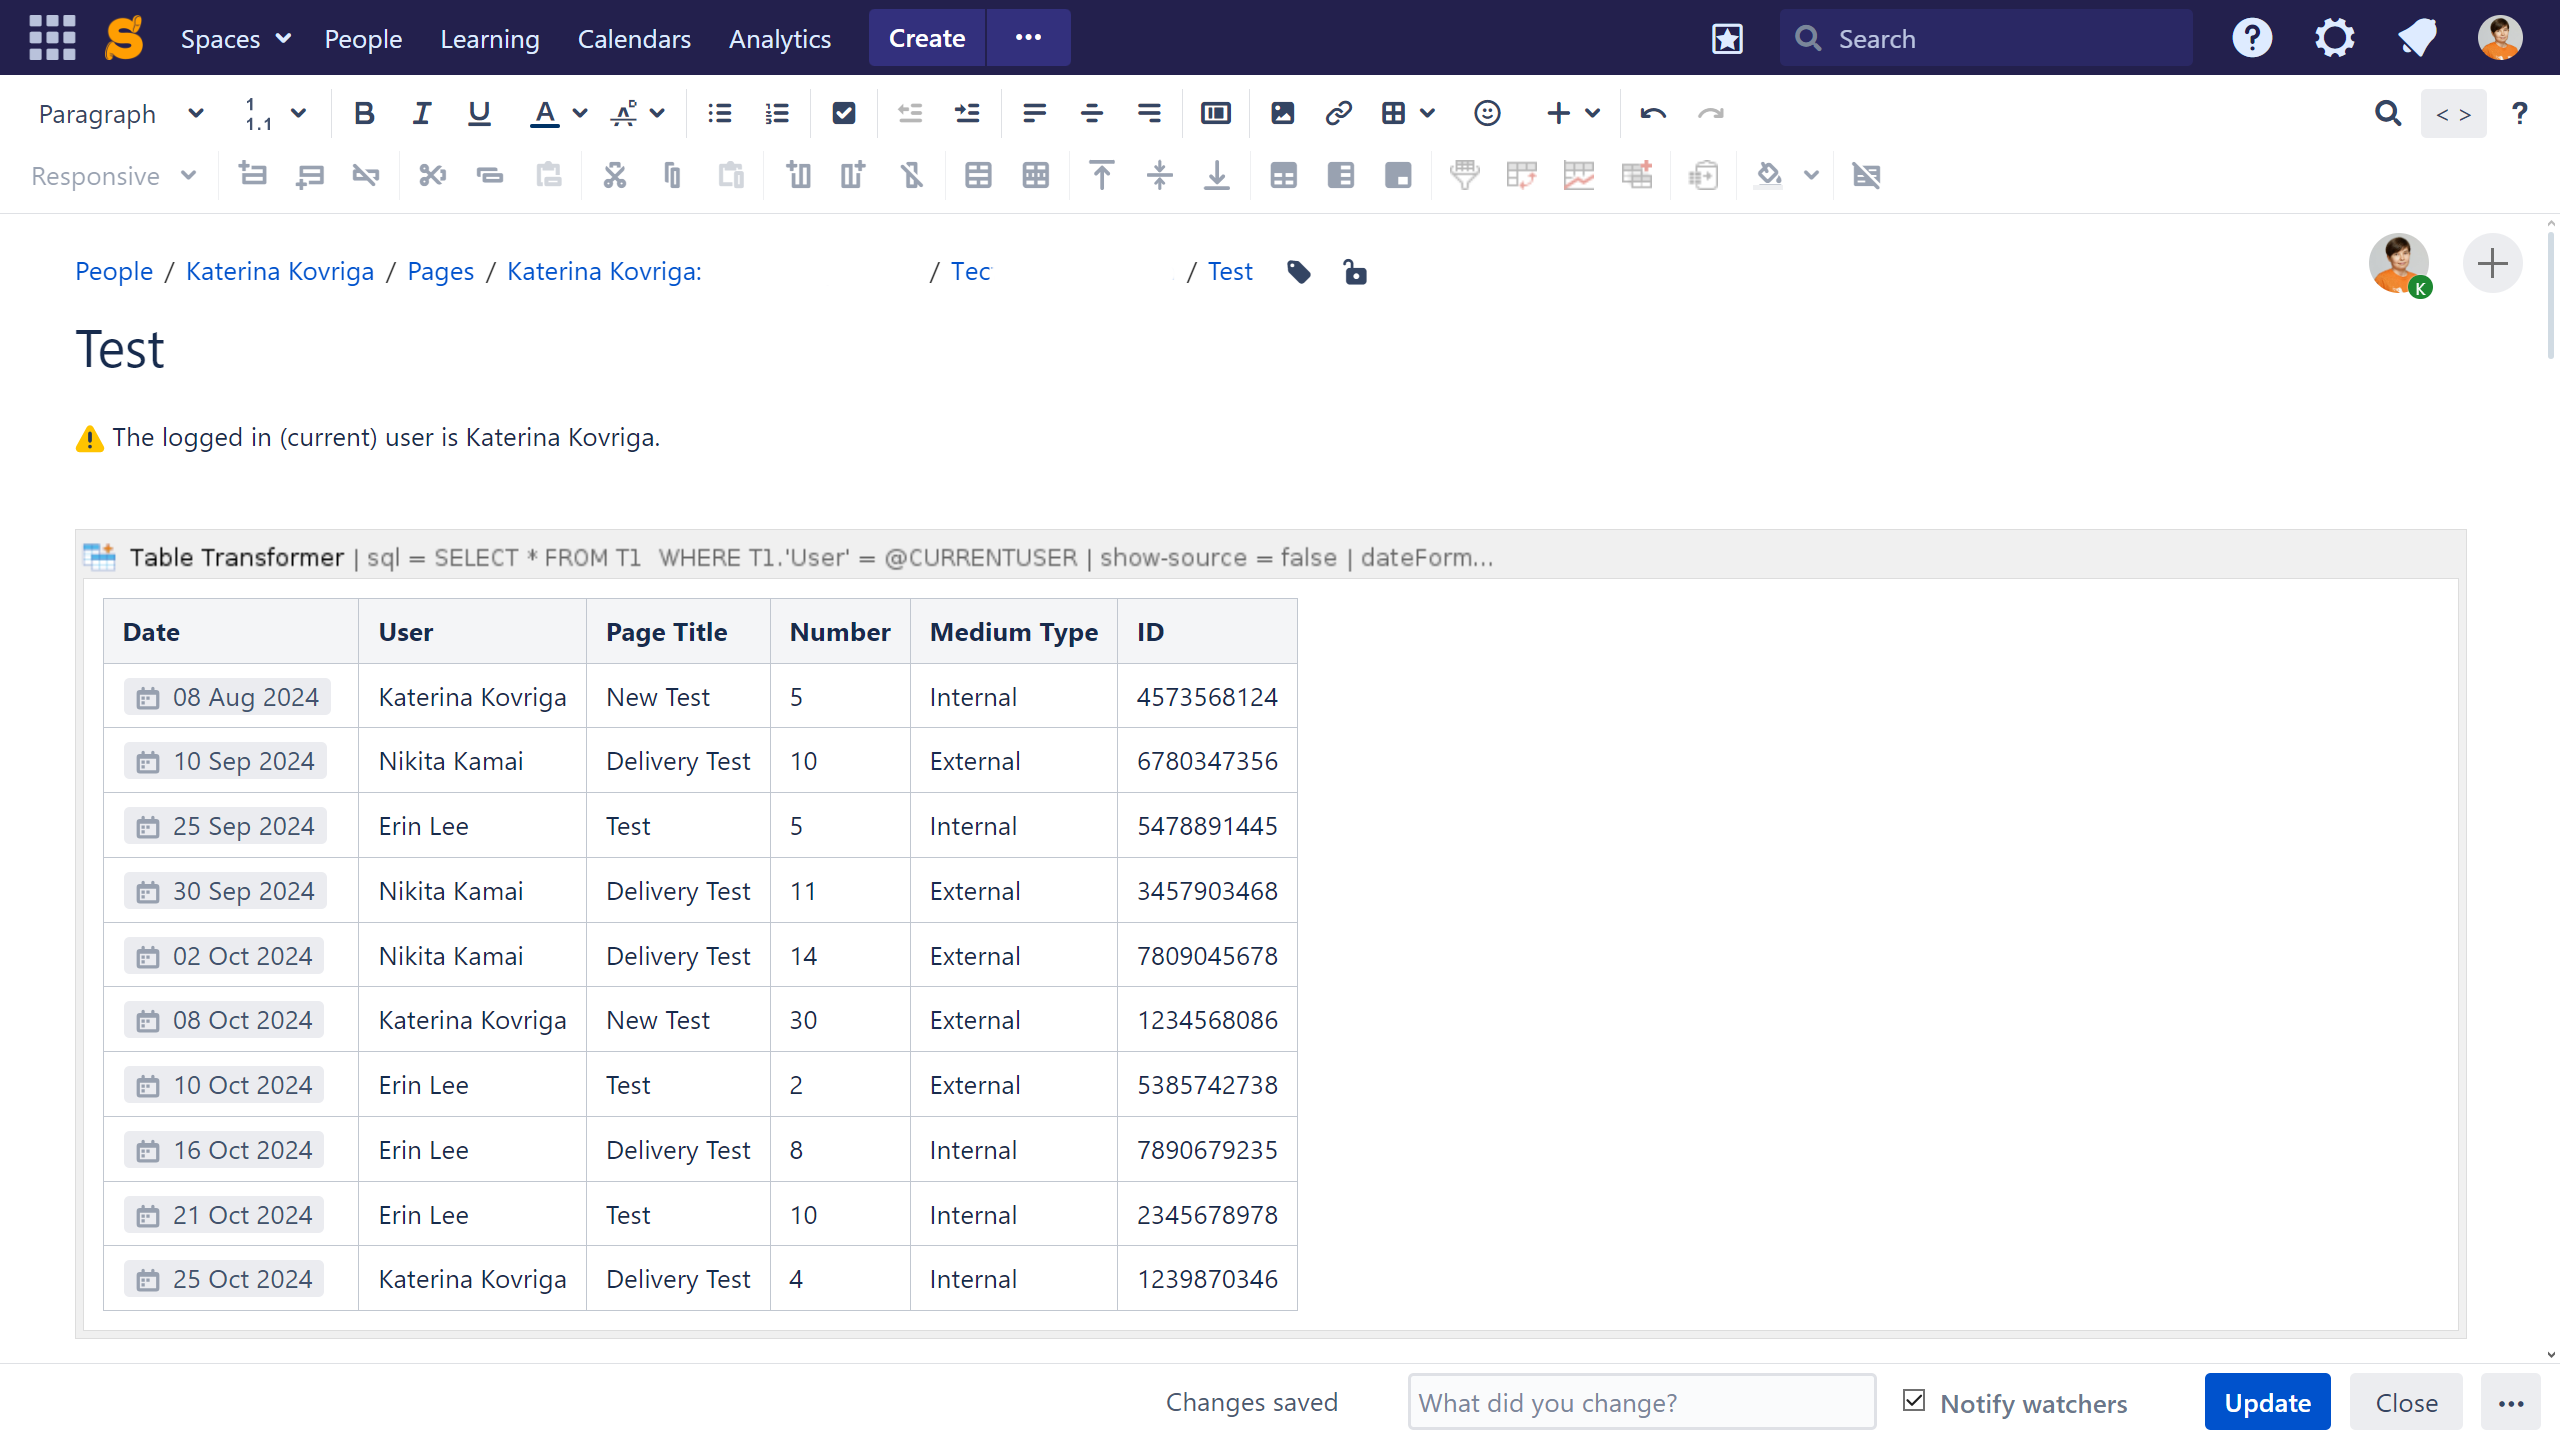The image size is (2560, 1440).
Task: Click the page labels tag icon
Action: pos(1299,272)
